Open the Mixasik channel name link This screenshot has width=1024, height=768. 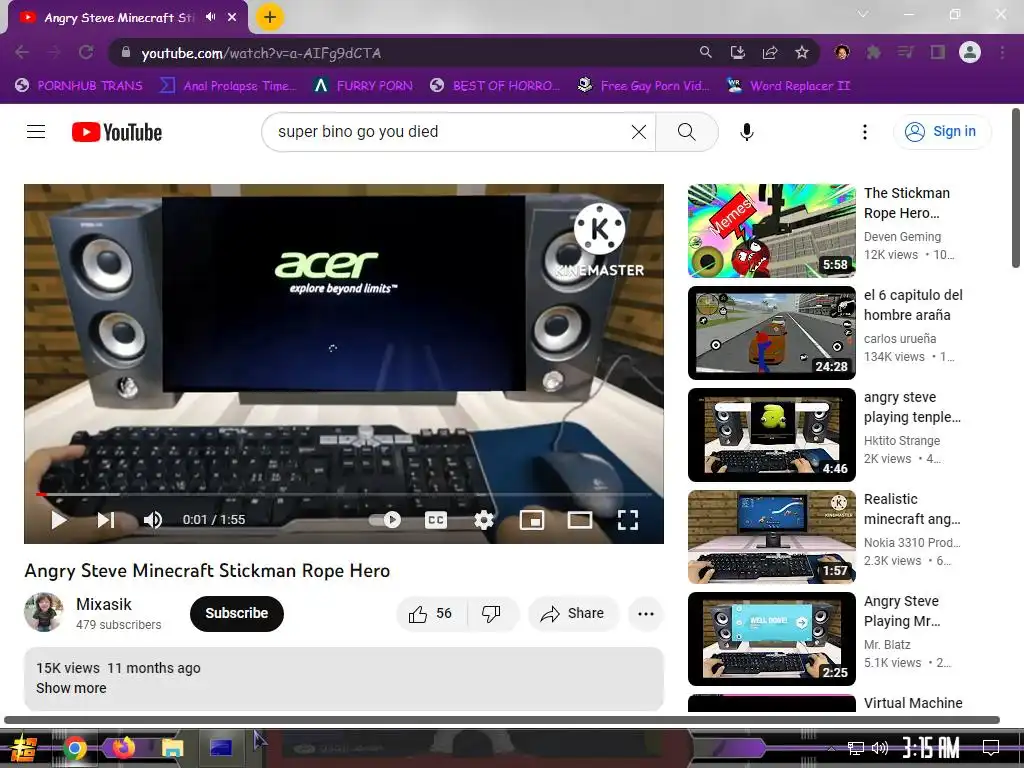pyautogui.click(x=104, y=604)
